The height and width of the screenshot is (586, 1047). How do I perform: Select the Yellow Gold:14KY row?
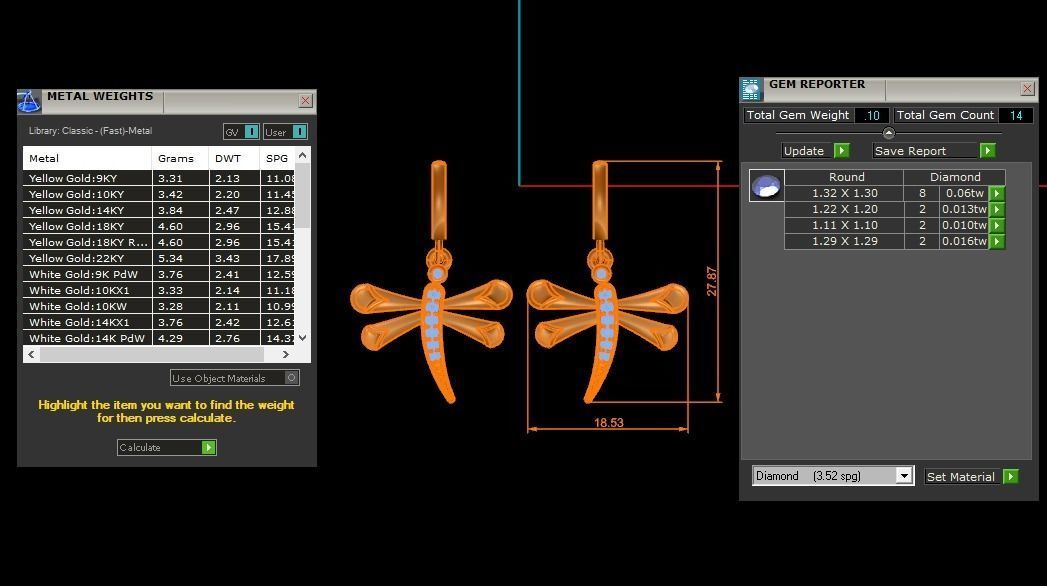[x=159, y=210]
